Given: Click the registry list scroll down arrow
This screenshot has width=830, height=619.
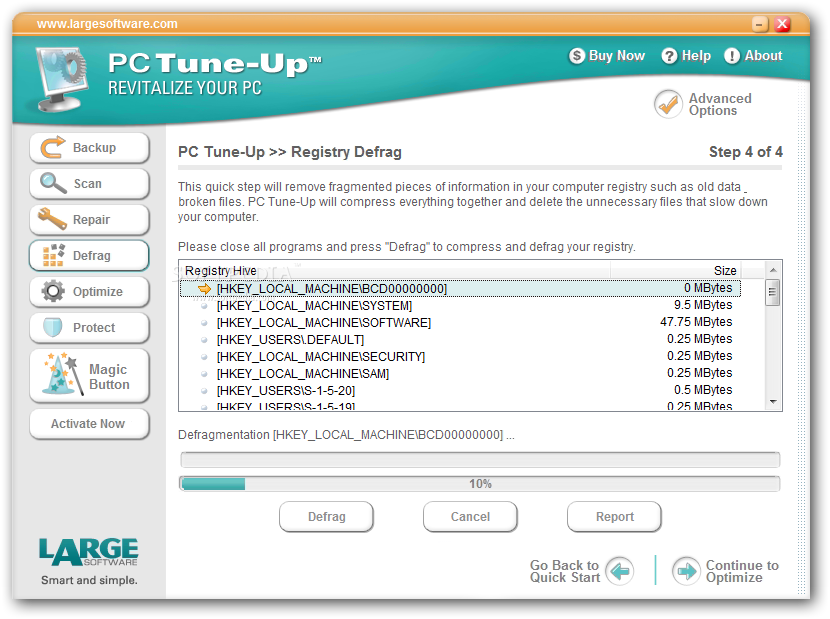Looking at the screenshot, I should click(x=773, y=402).
